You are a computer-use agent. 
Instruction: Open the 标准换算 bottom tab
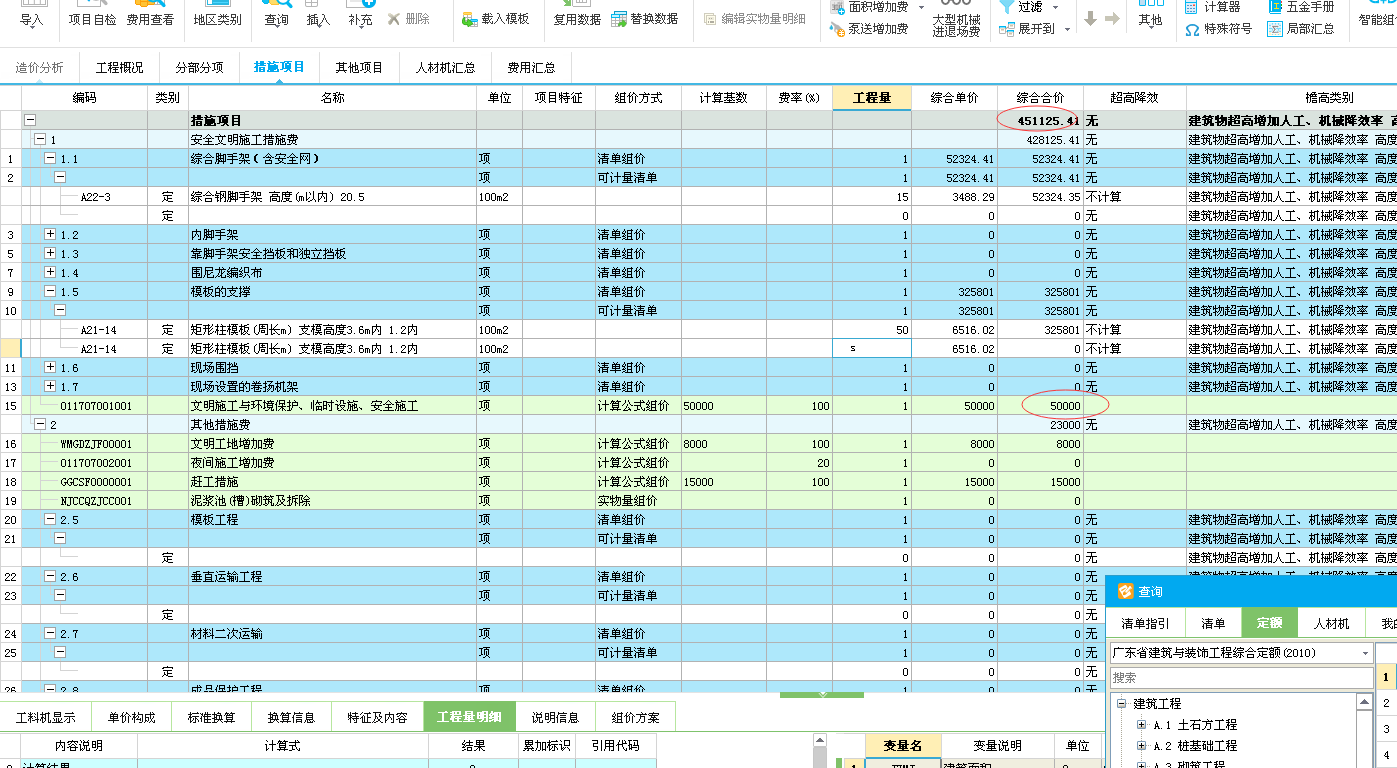211,717
